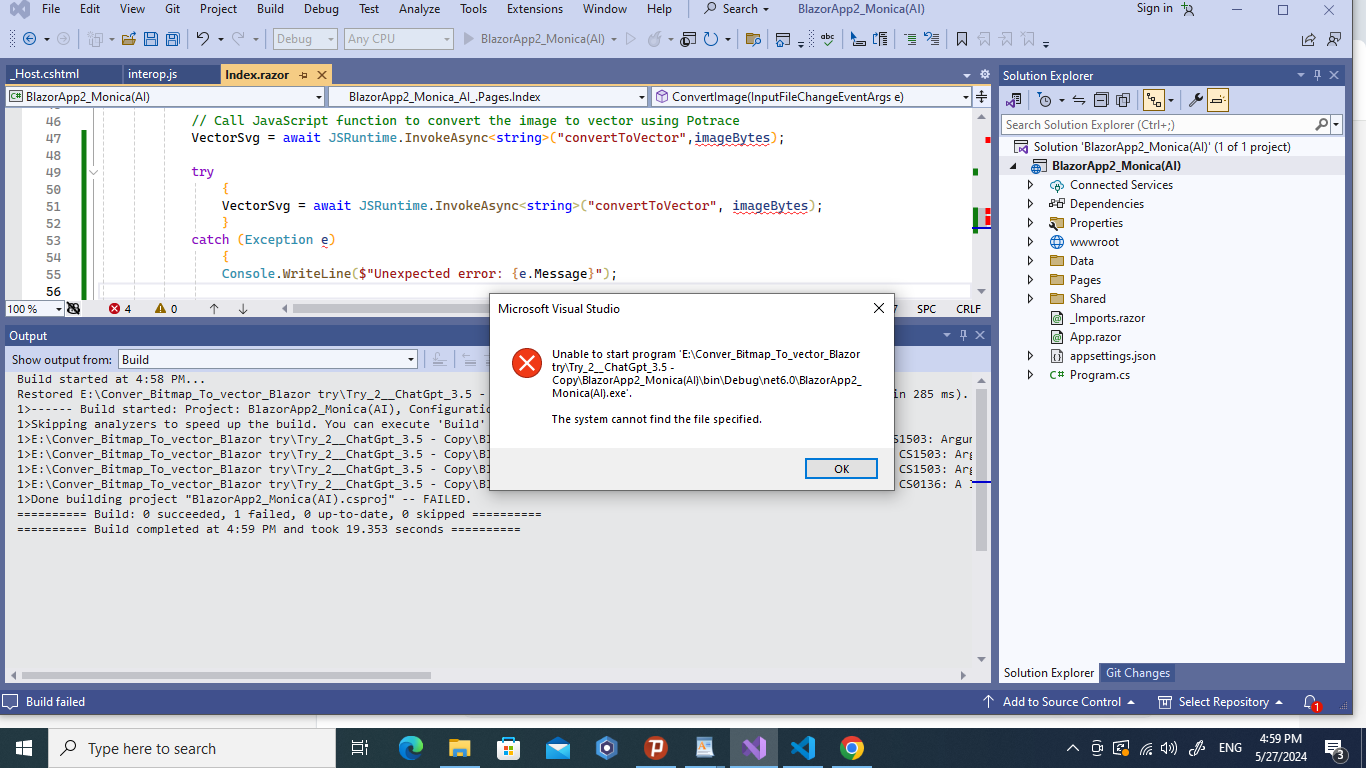This screenshot has width=1366, height=768.
Task: Click the Live Share icon at top right
Action: point(1308,39)
